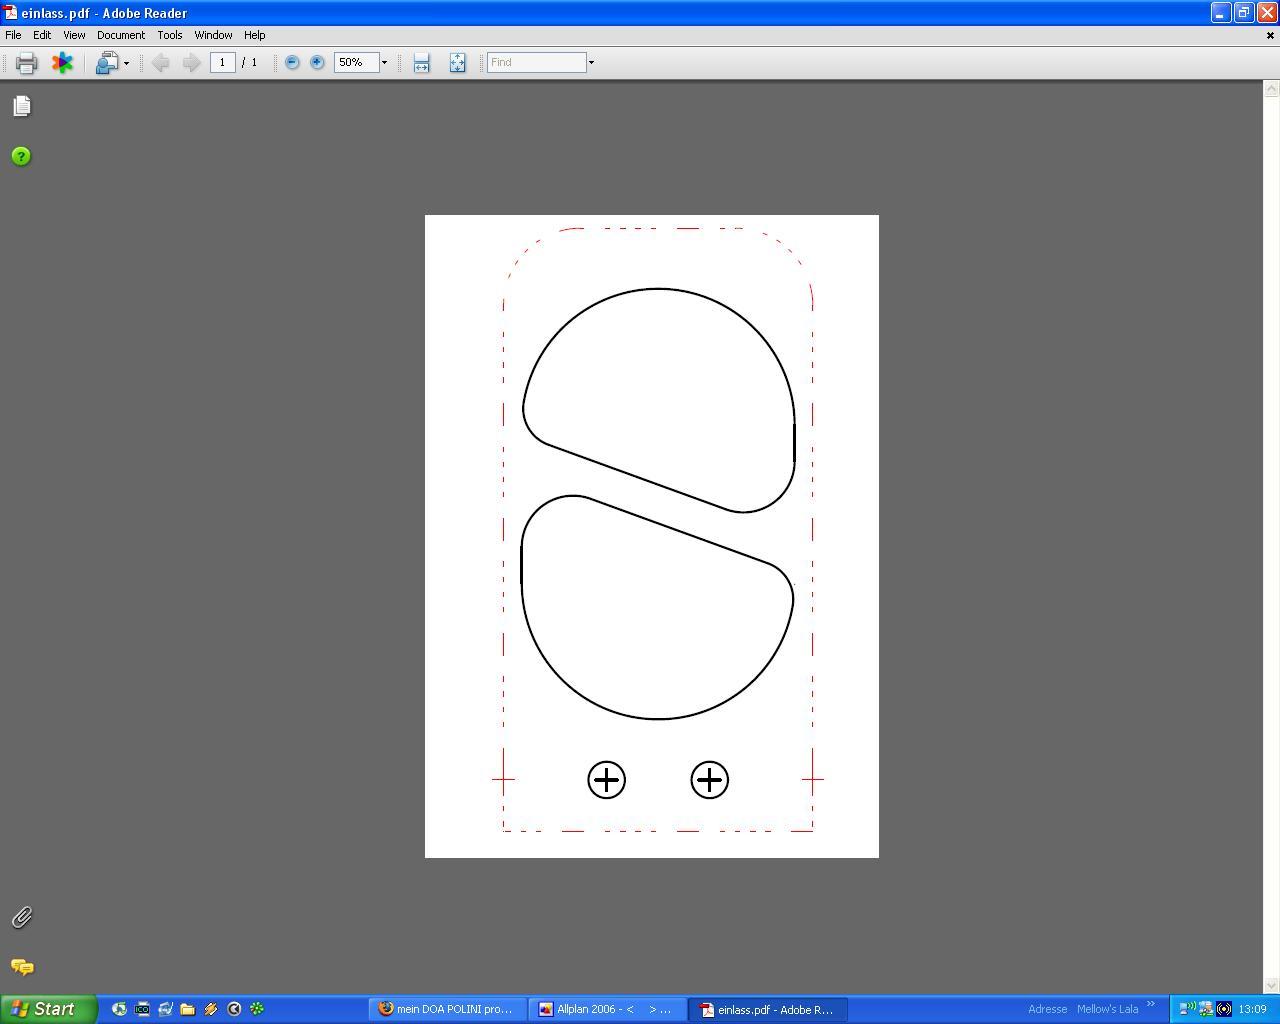Expand the Find options dropdown arrow

591,63
